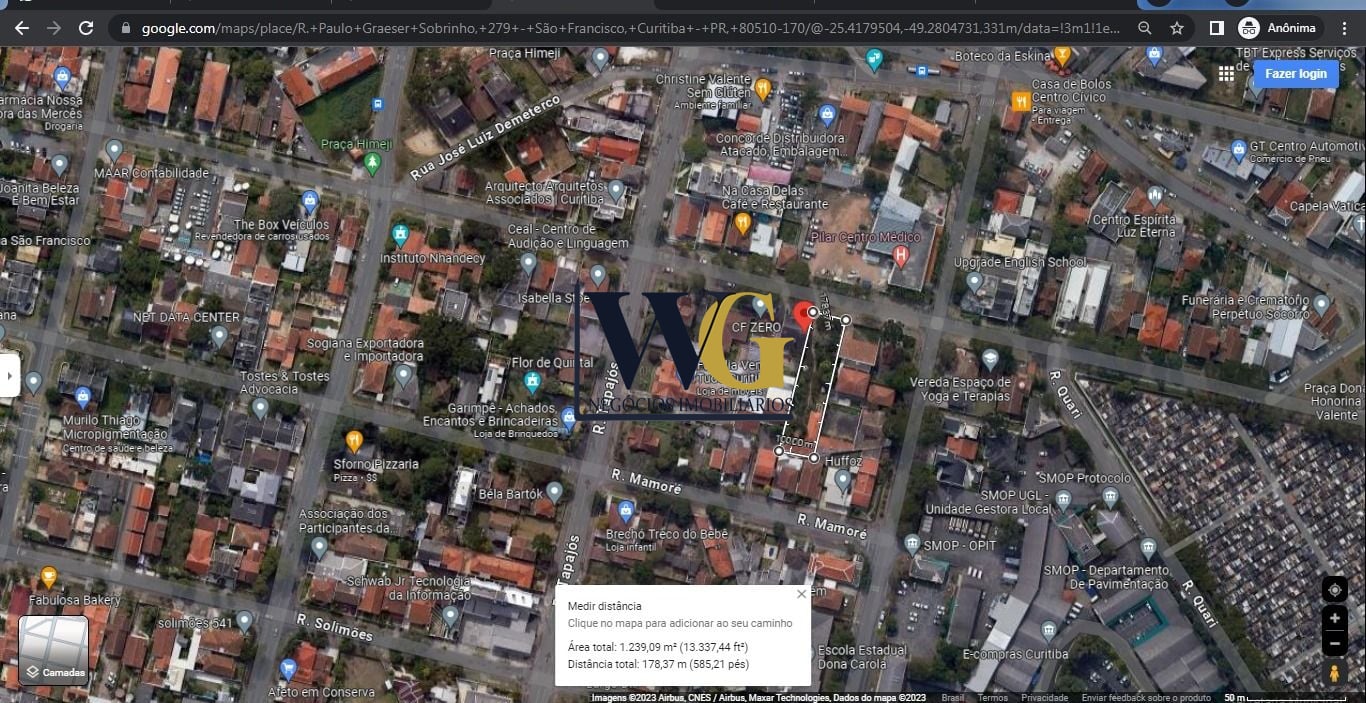Zoom in the map with plus button

(x=1334, y=619)
